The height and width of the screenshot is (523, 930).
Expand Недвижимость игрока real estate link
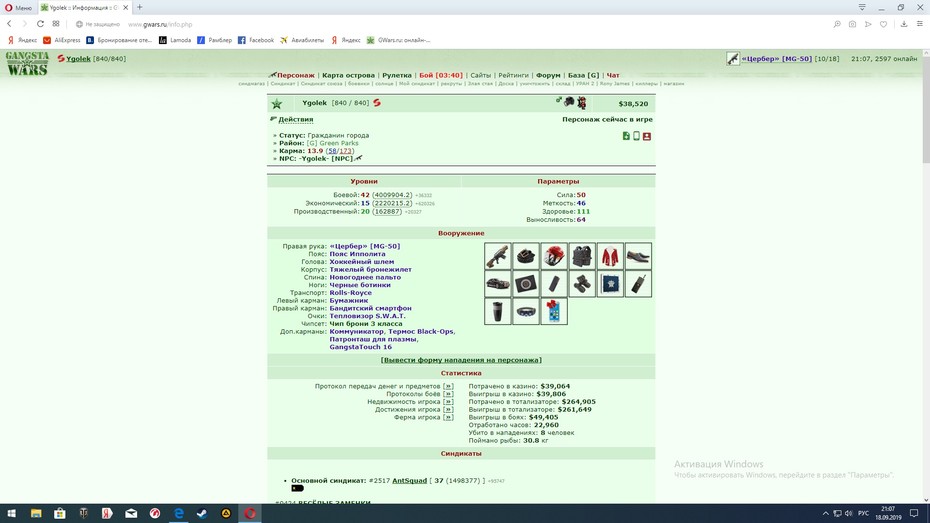click(x=448, y=401)
